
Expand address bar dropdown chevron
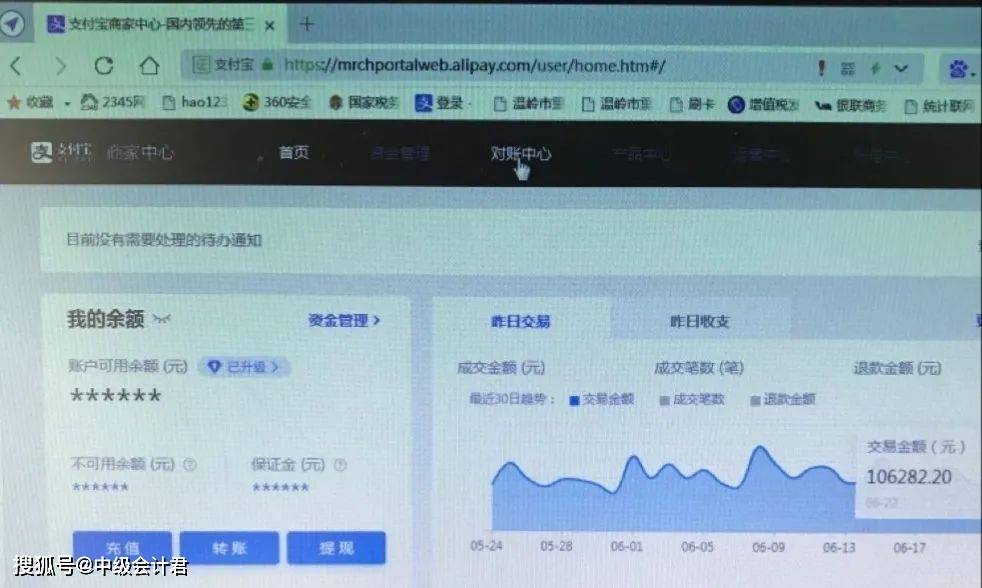(901, 68)
